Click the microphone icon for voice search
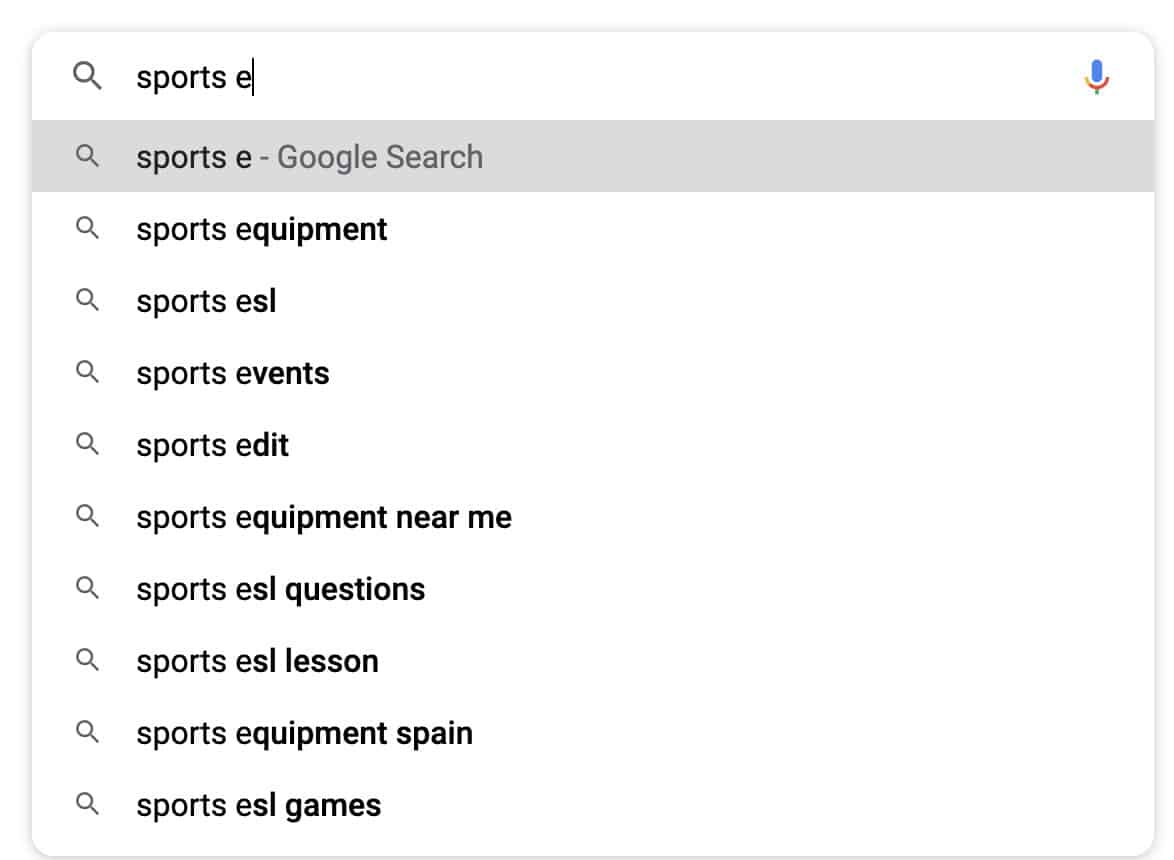Image resolution: width=1174 pixels, height=860 pixels. point(1097,75)
